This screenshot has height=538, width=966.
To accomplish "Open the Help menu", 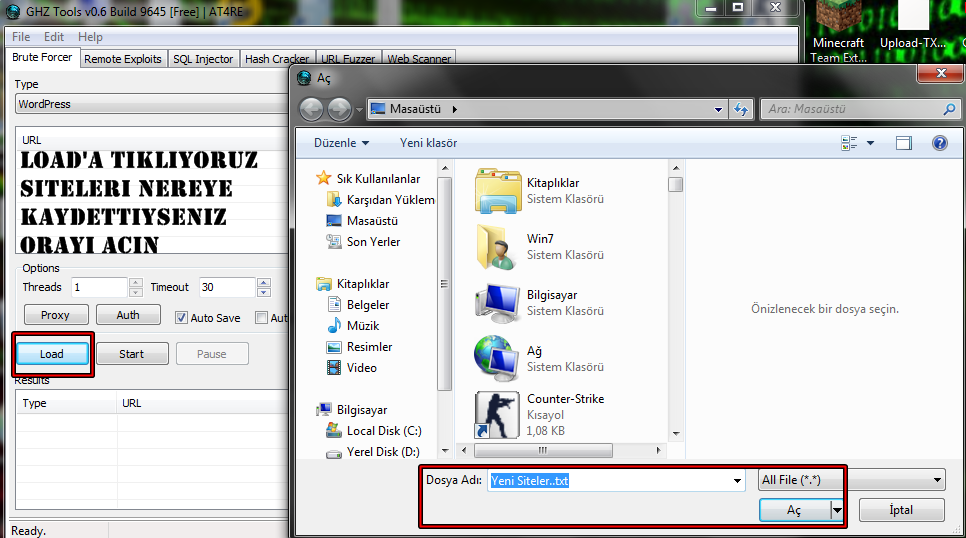I will point(90,37).
